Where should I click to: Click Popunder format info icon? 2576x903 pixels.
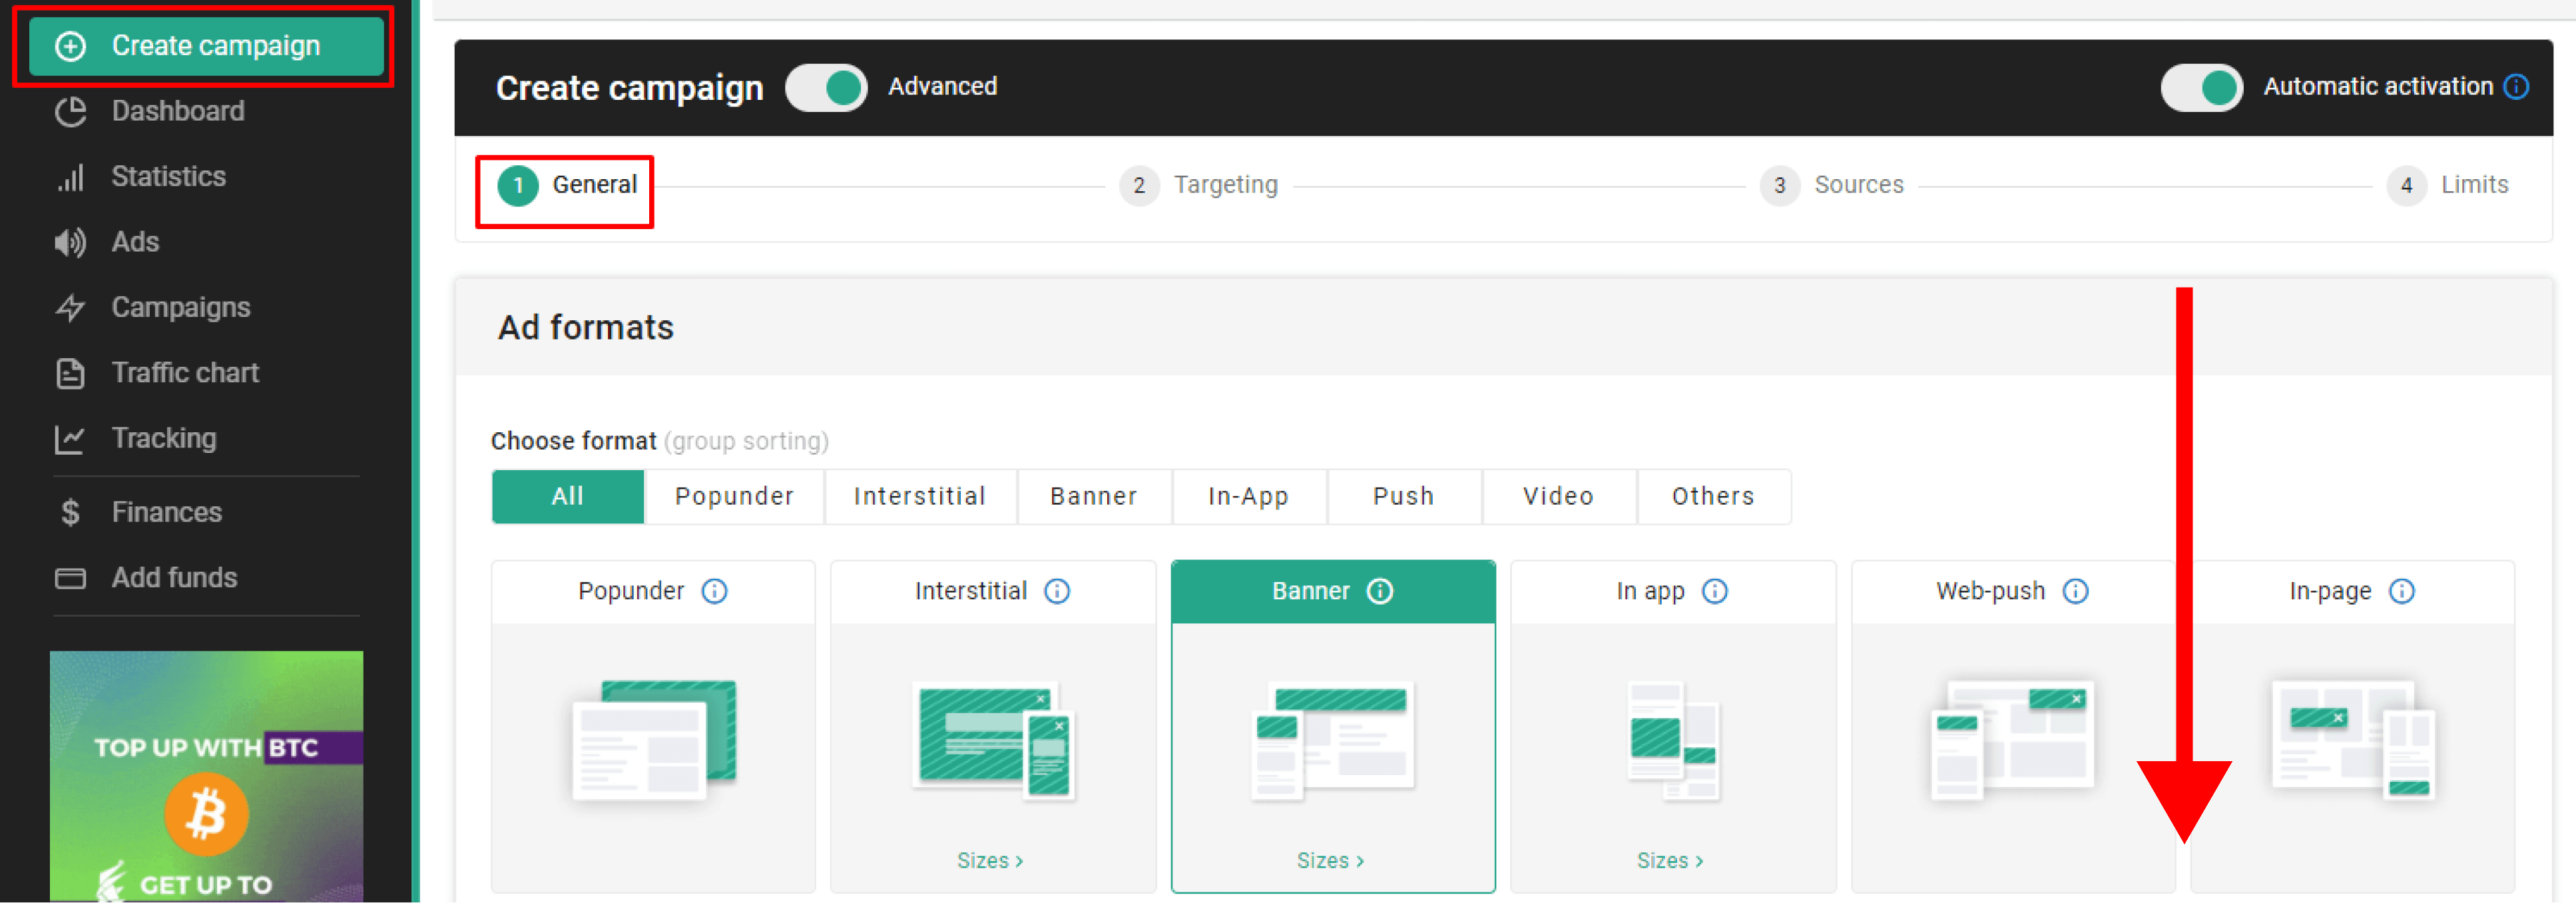714,591
